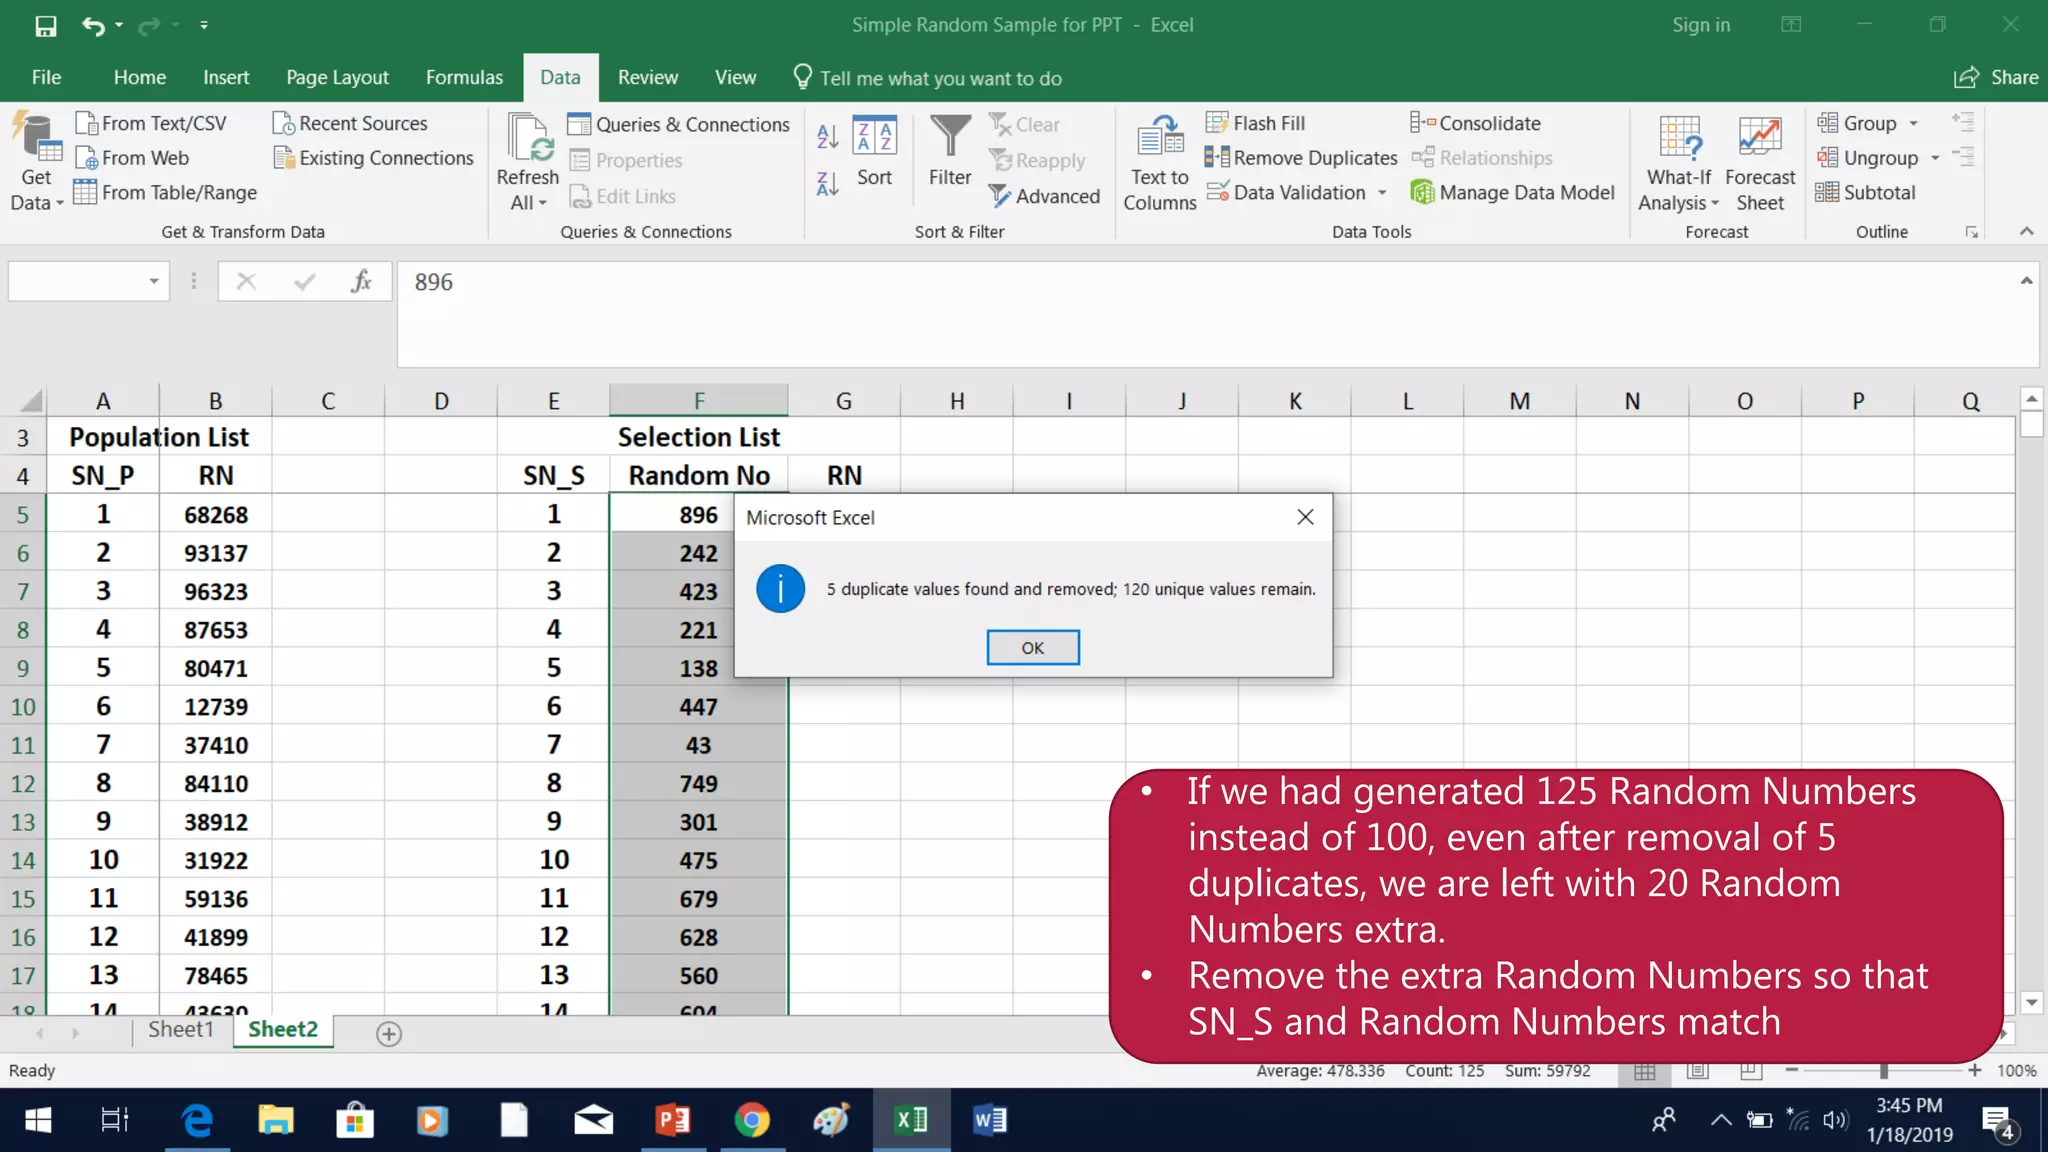Expand the formula bar

pyautogui.click(x=2026, y=281)
